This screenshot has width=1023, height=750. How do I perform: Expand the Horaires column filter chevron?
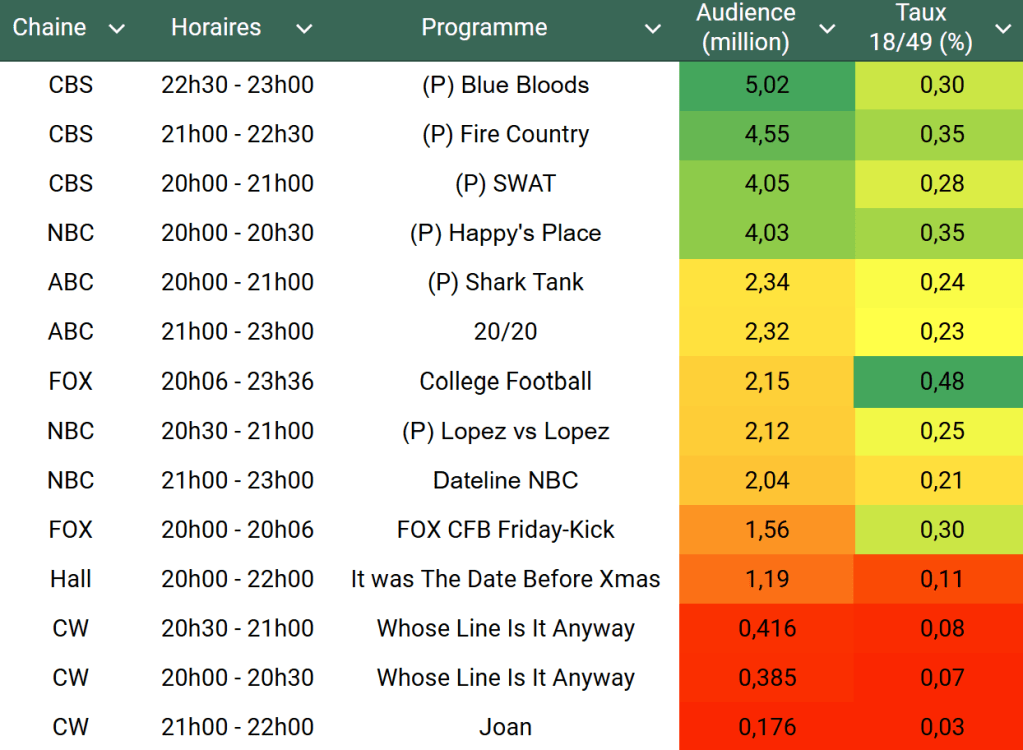click(x=304, y=29)
